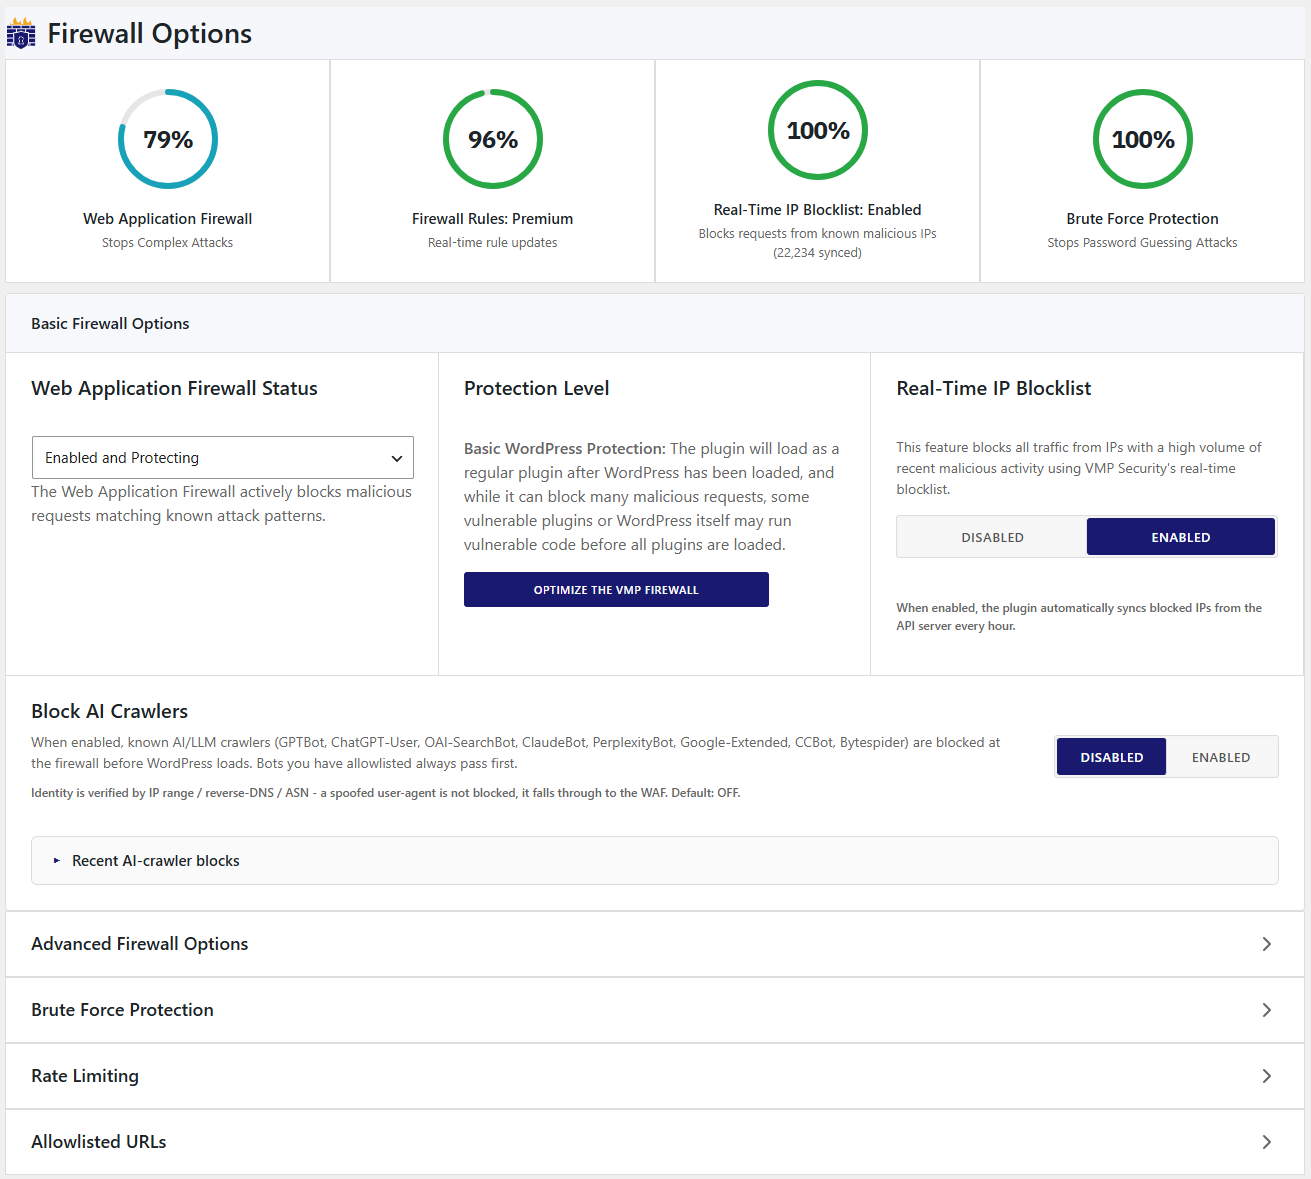Click the Block AI Crawlers heading
This screenshot has width=1311, height=1179.
(x=110, y=711)
